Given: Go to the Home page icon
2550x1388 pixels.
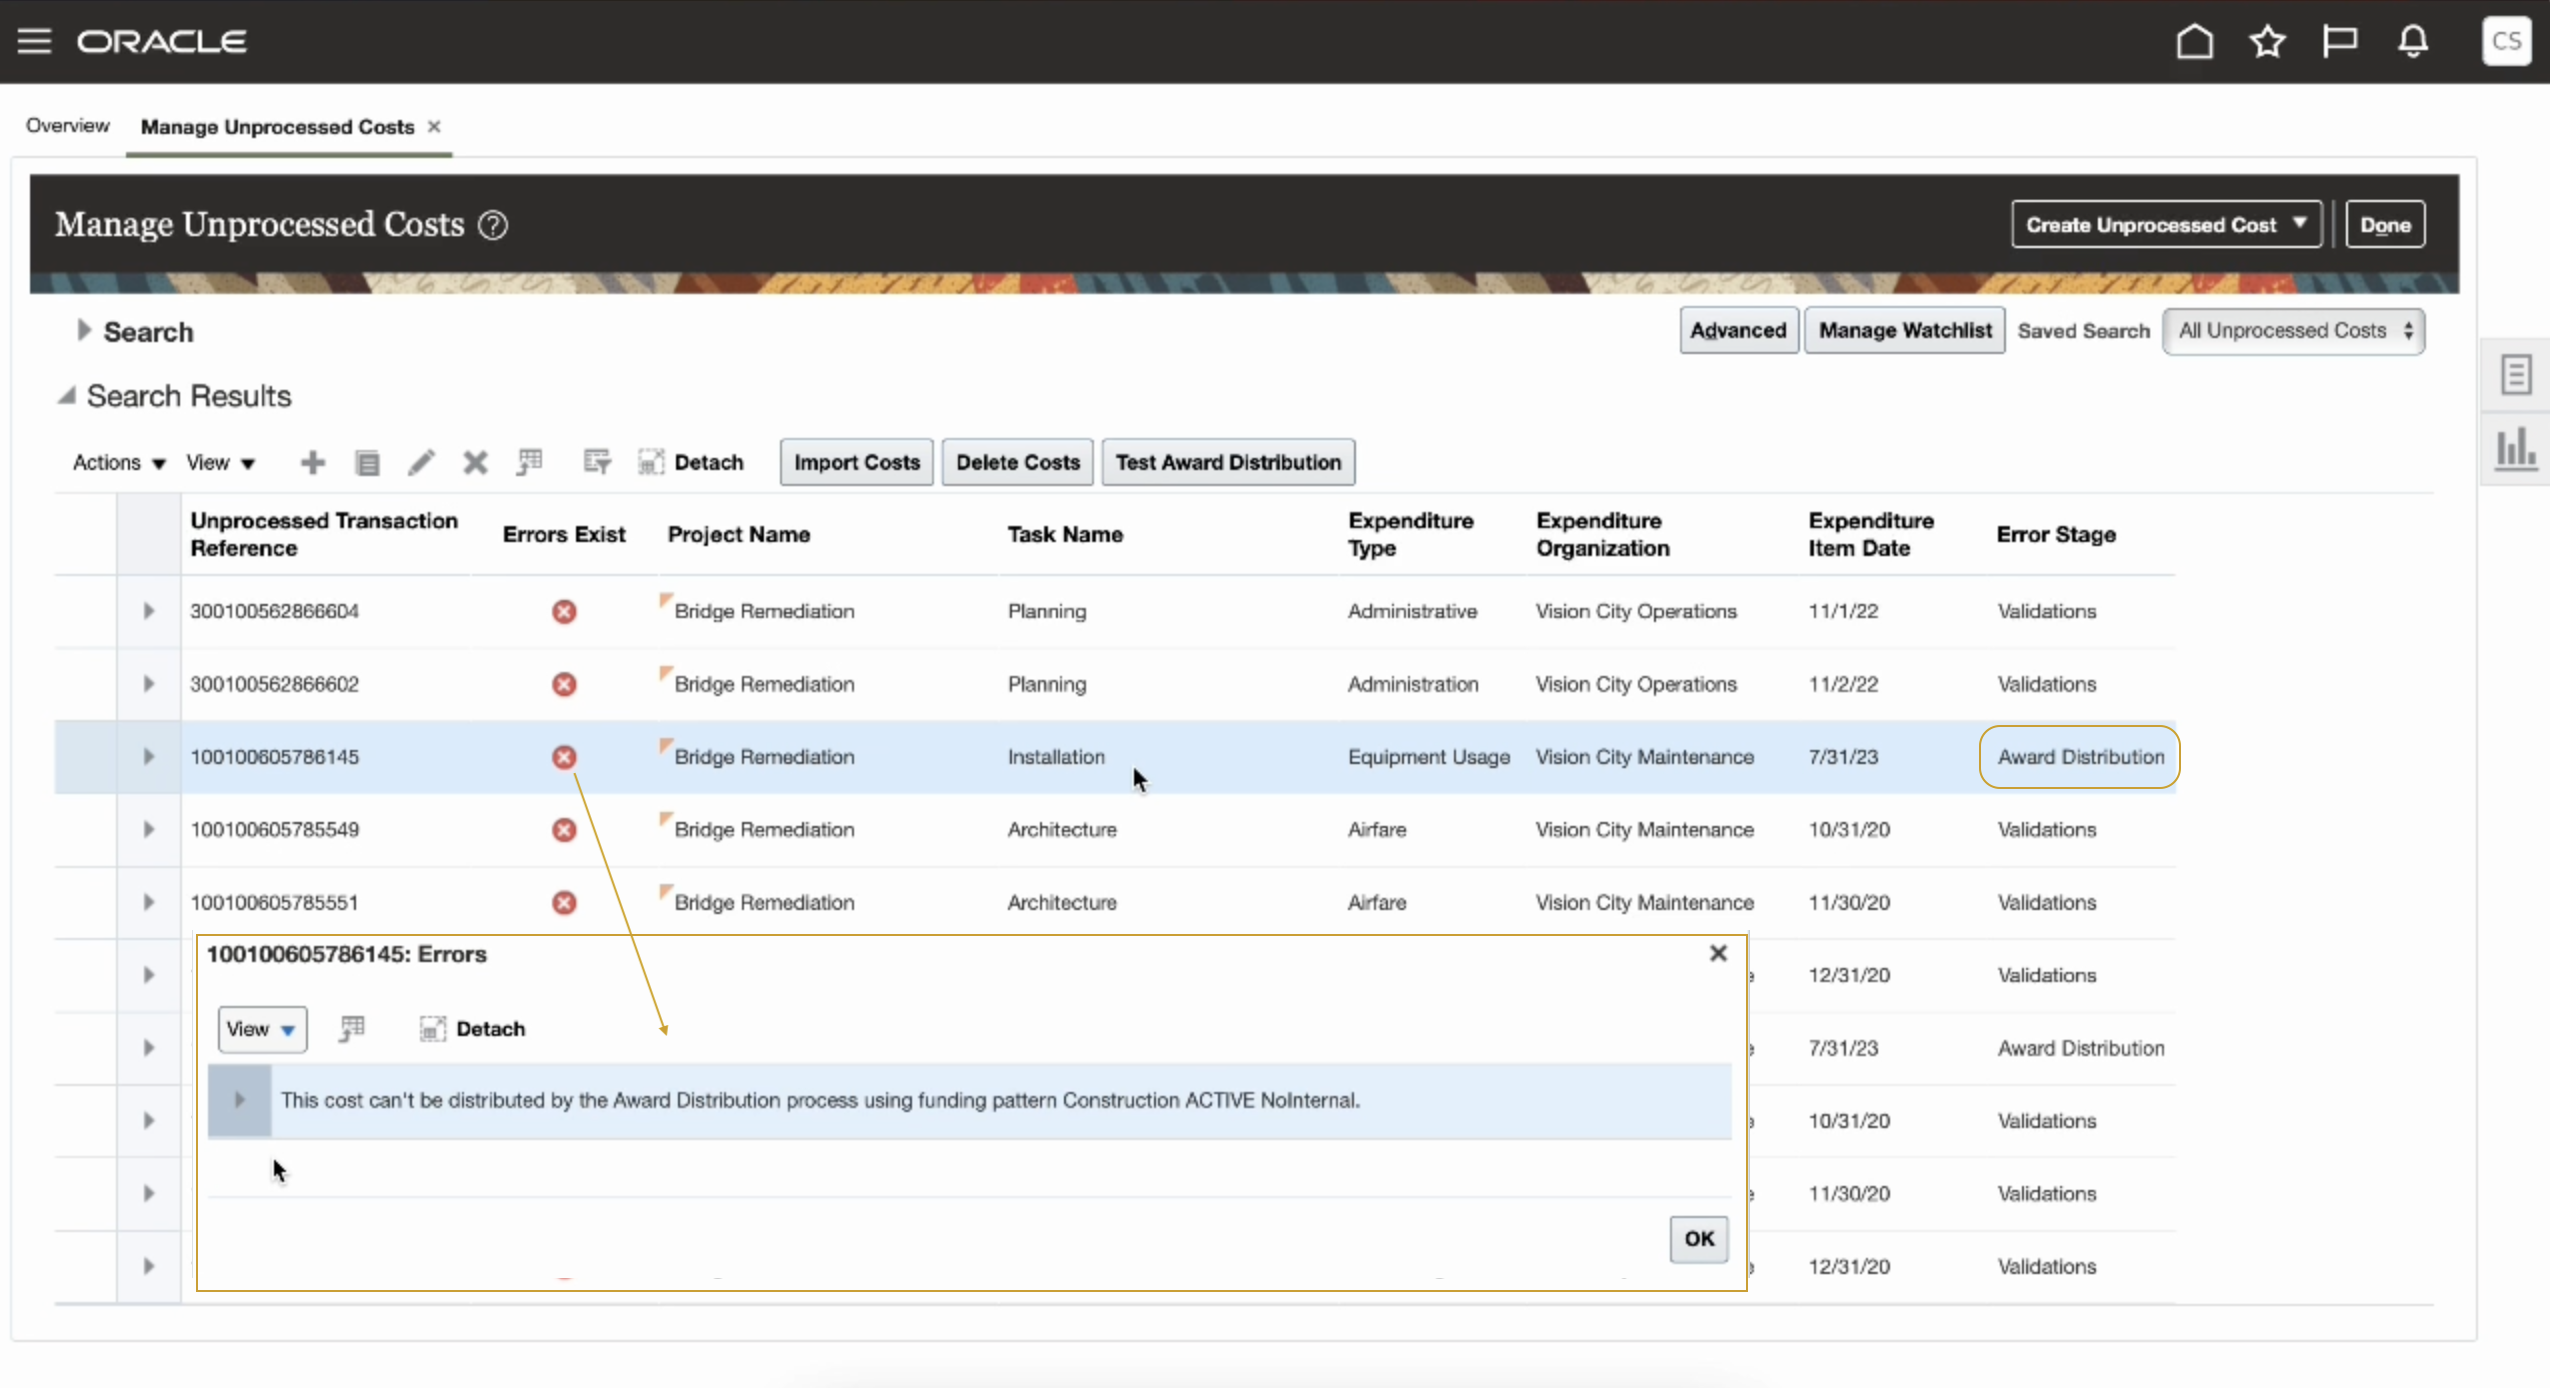Looking at the screenshot, I should (x=2194, y=41).
